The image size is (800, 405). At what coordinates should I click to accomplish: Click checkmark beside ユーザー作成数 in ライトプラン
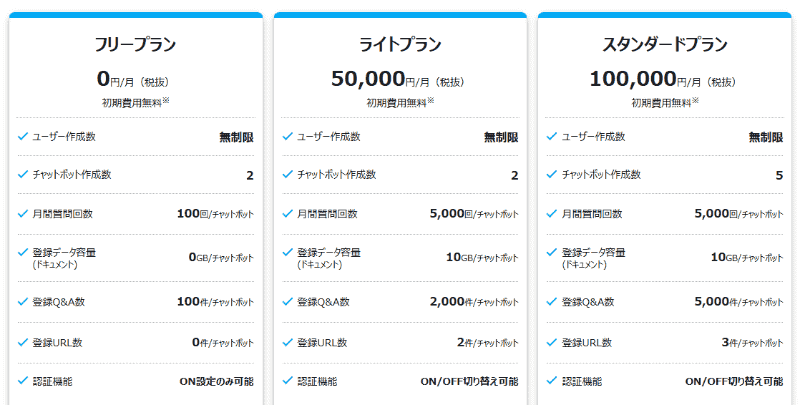pos(288,136)
